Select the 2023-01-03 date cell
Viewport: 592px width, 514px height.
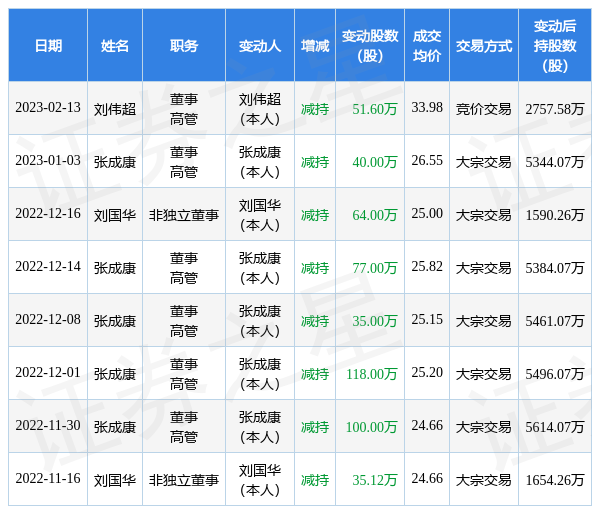tap(48, 161)
